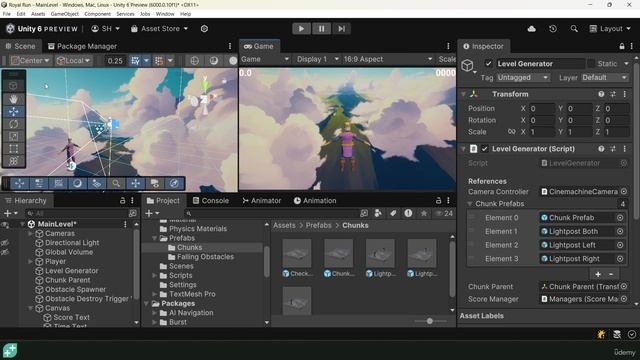Toggle favorites star filter in Project

pyautogui.click(x=424, y=213)
